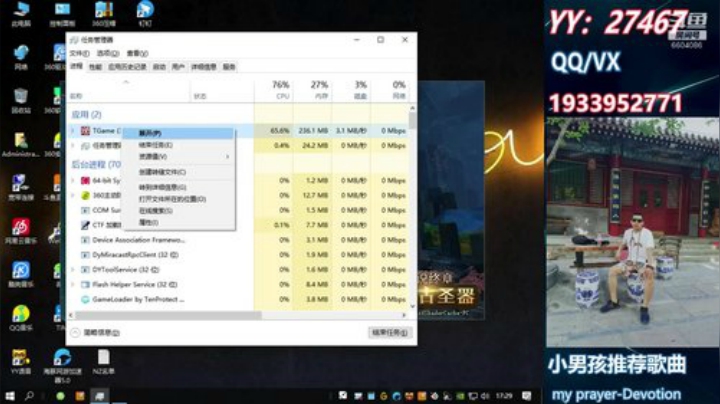Open the taskbar search magnifier

point(29,396)
